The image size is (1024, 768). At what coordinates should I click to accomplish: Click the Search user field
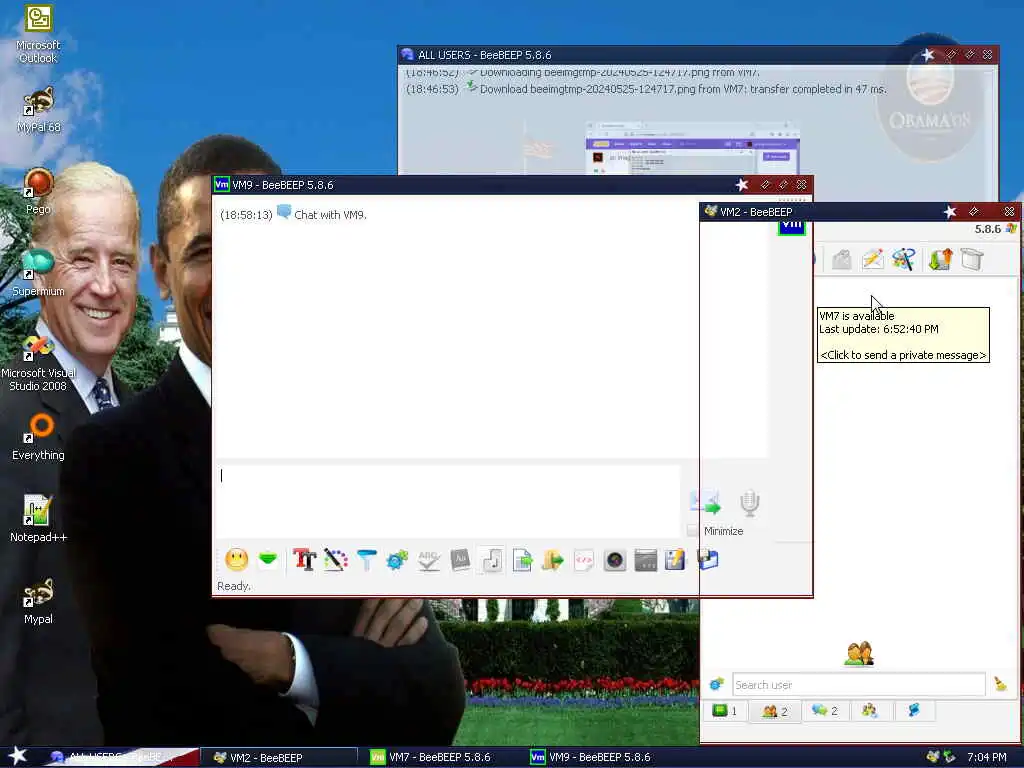click(858, 684)
